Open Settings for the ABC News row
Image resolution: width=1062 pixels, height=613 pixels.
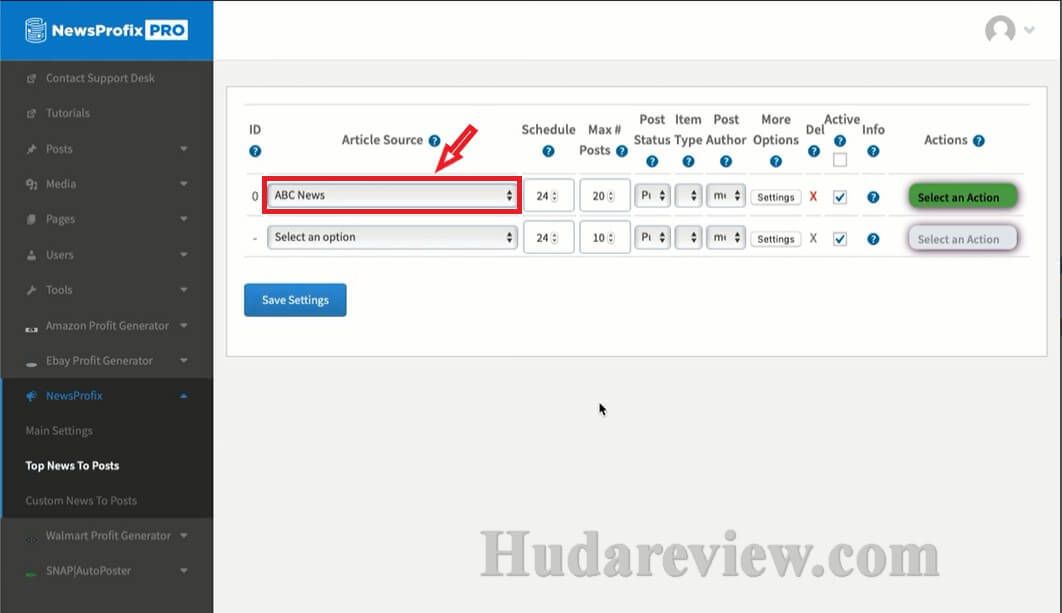coord(776,197)
